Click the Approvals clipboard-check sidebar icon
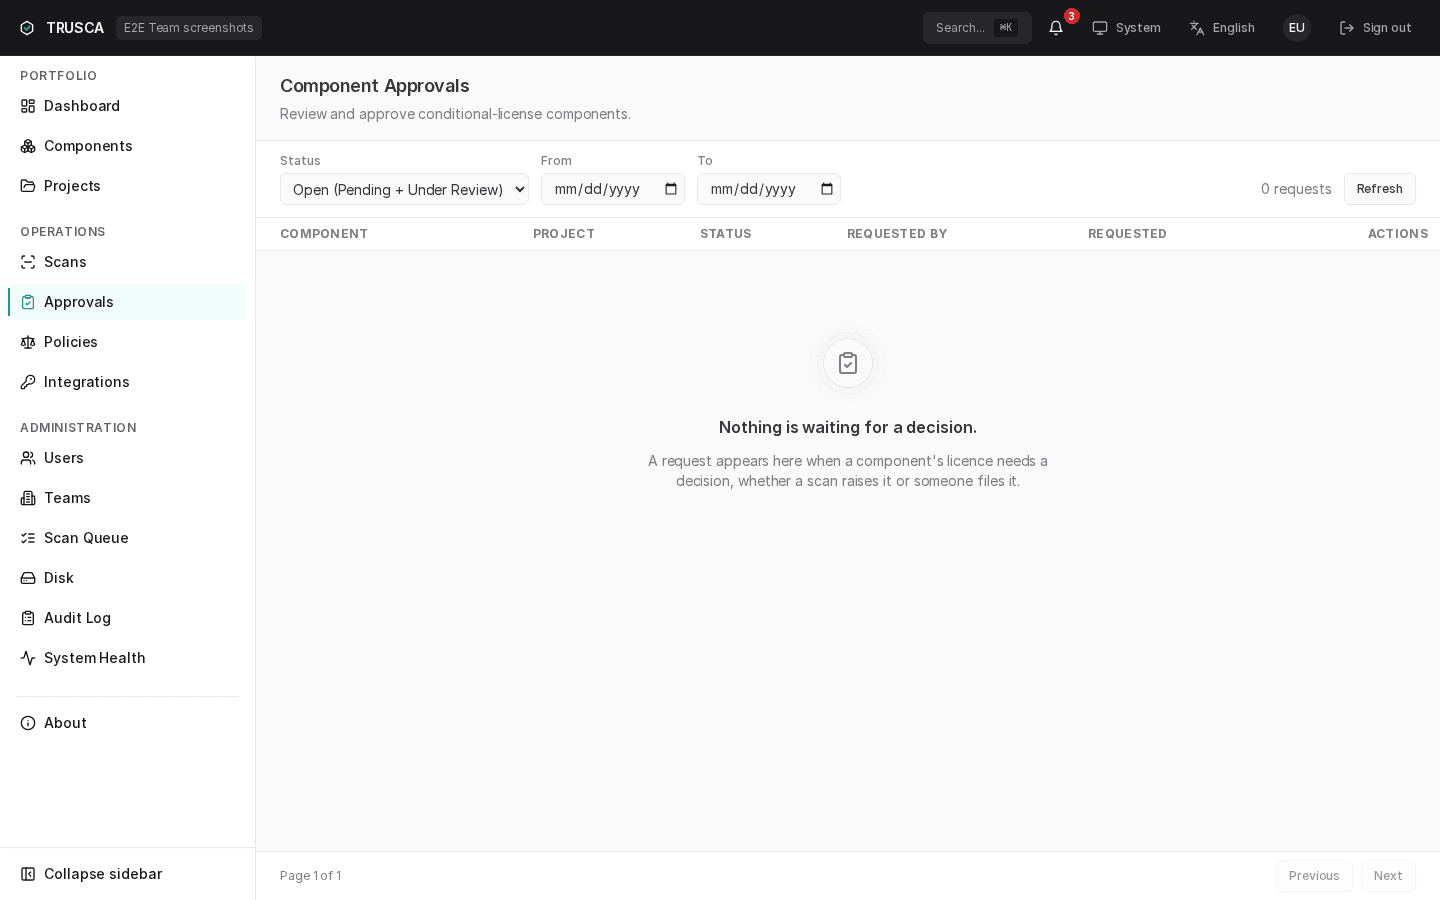This screenshot has width=1440, height=900. [28, 302]
